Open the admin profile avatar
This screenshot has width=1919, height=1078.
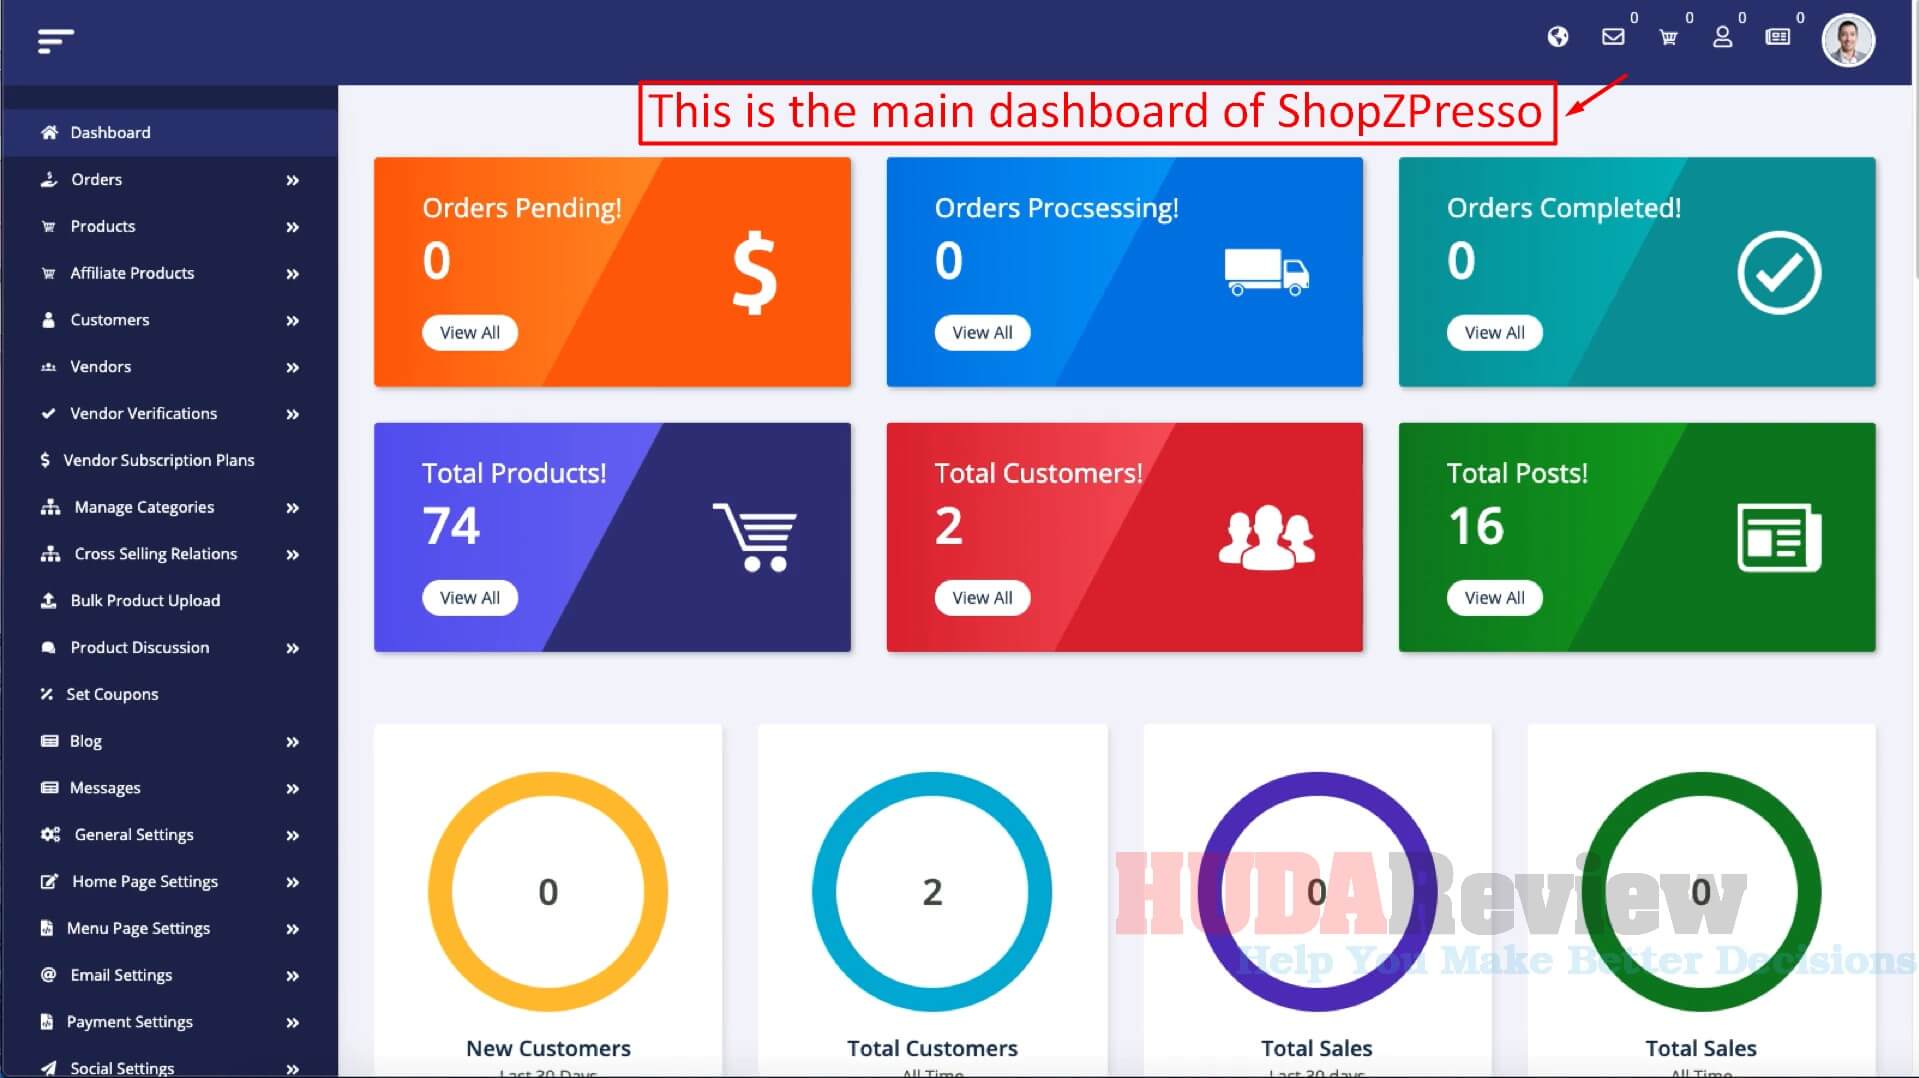click(x=1847, y=41)
